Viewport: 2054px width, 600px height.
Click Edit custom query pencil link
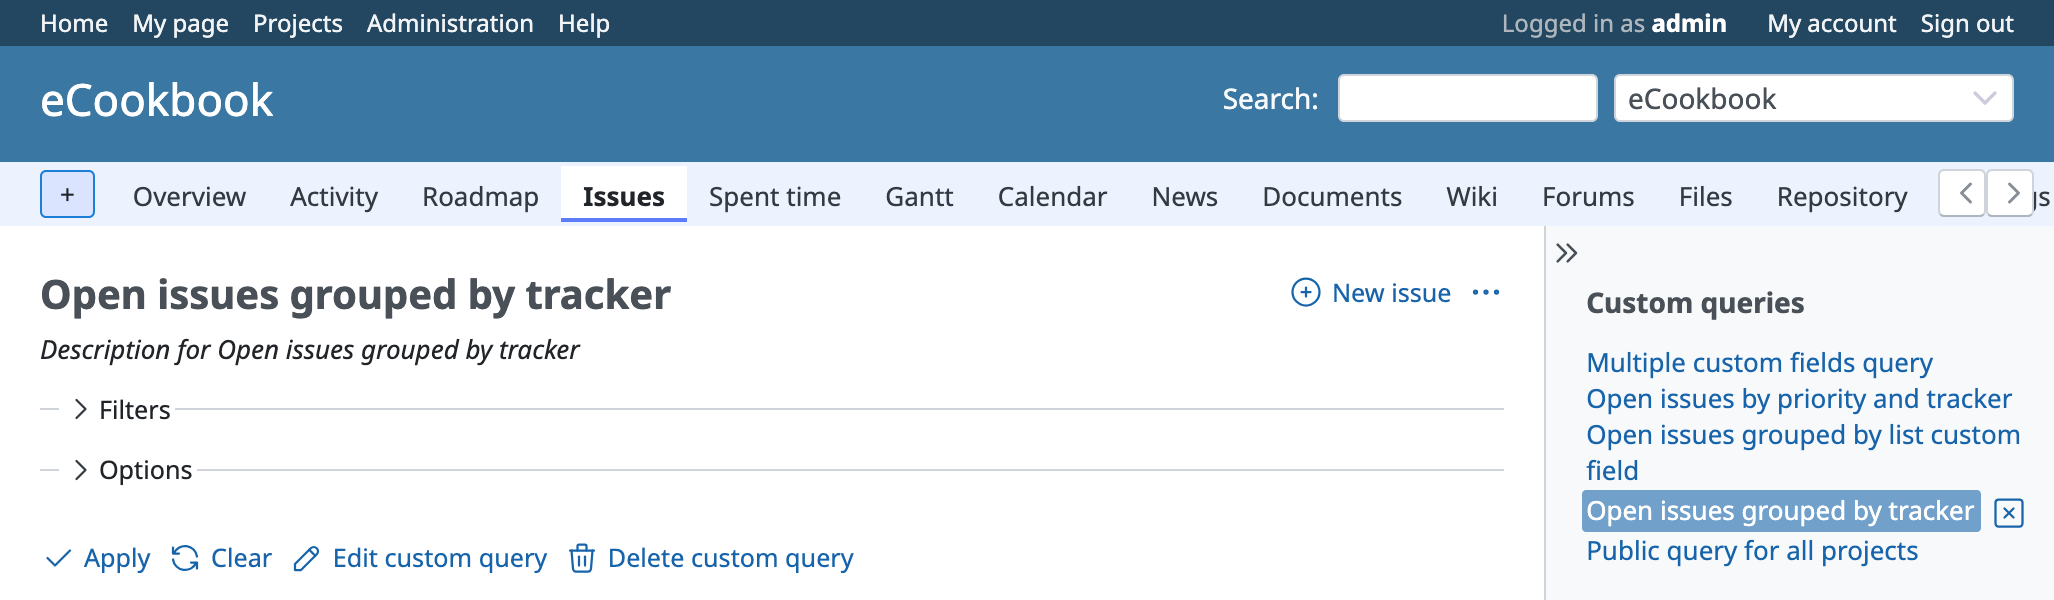tap(420, 558)
